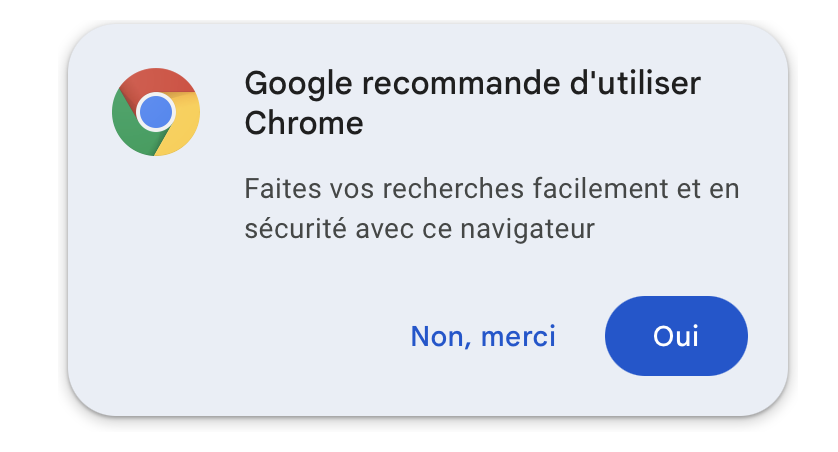Choose Oui to switch to Chrome

click(x=676, y=336)
